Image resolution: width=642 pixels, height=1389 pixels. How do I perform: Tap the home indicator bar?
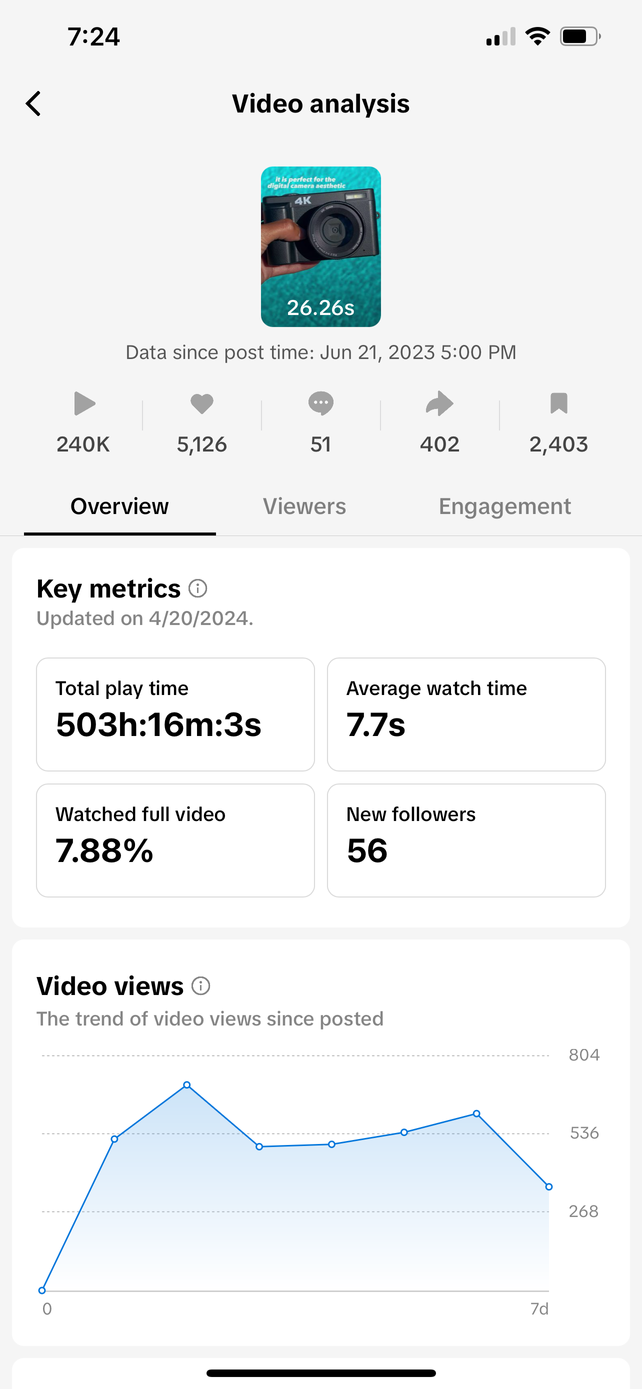point(321,1373)
